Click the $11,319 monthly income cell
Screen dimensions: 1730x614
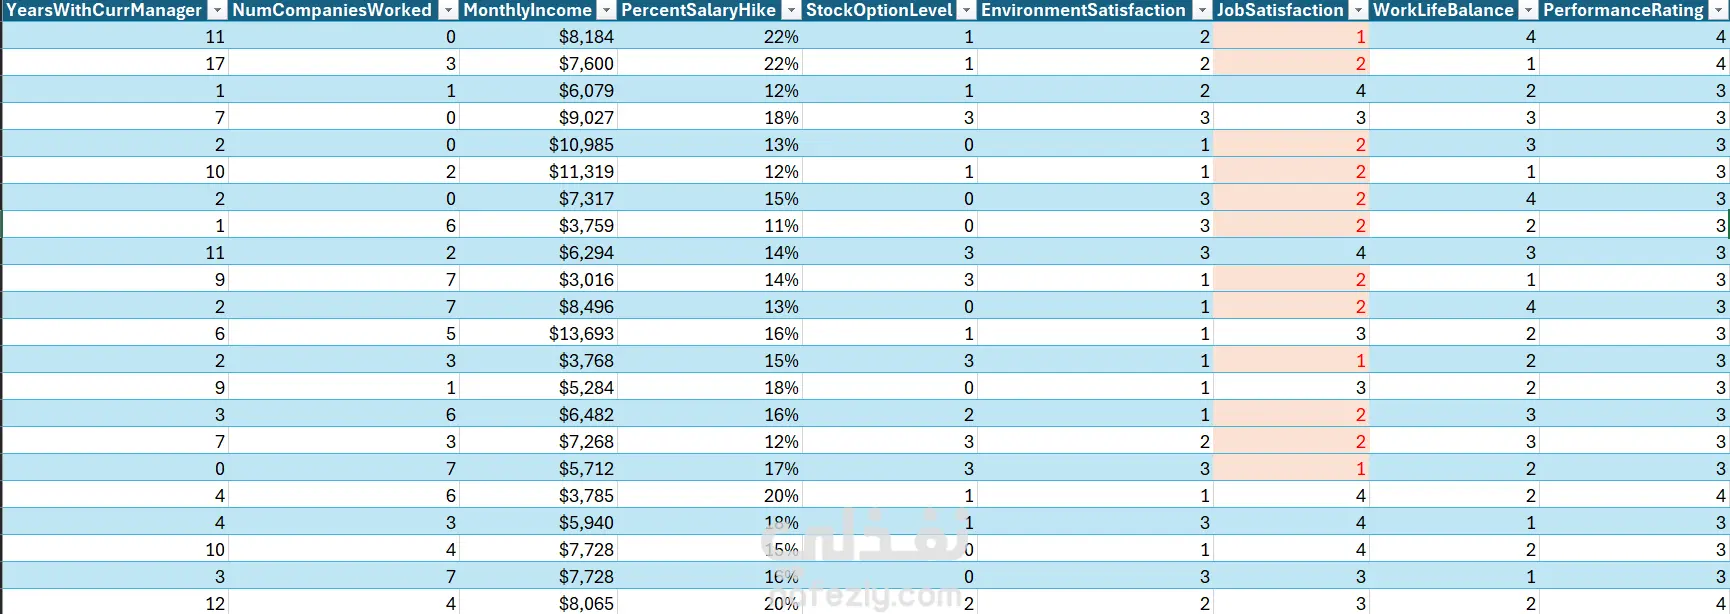pos(538,172)
